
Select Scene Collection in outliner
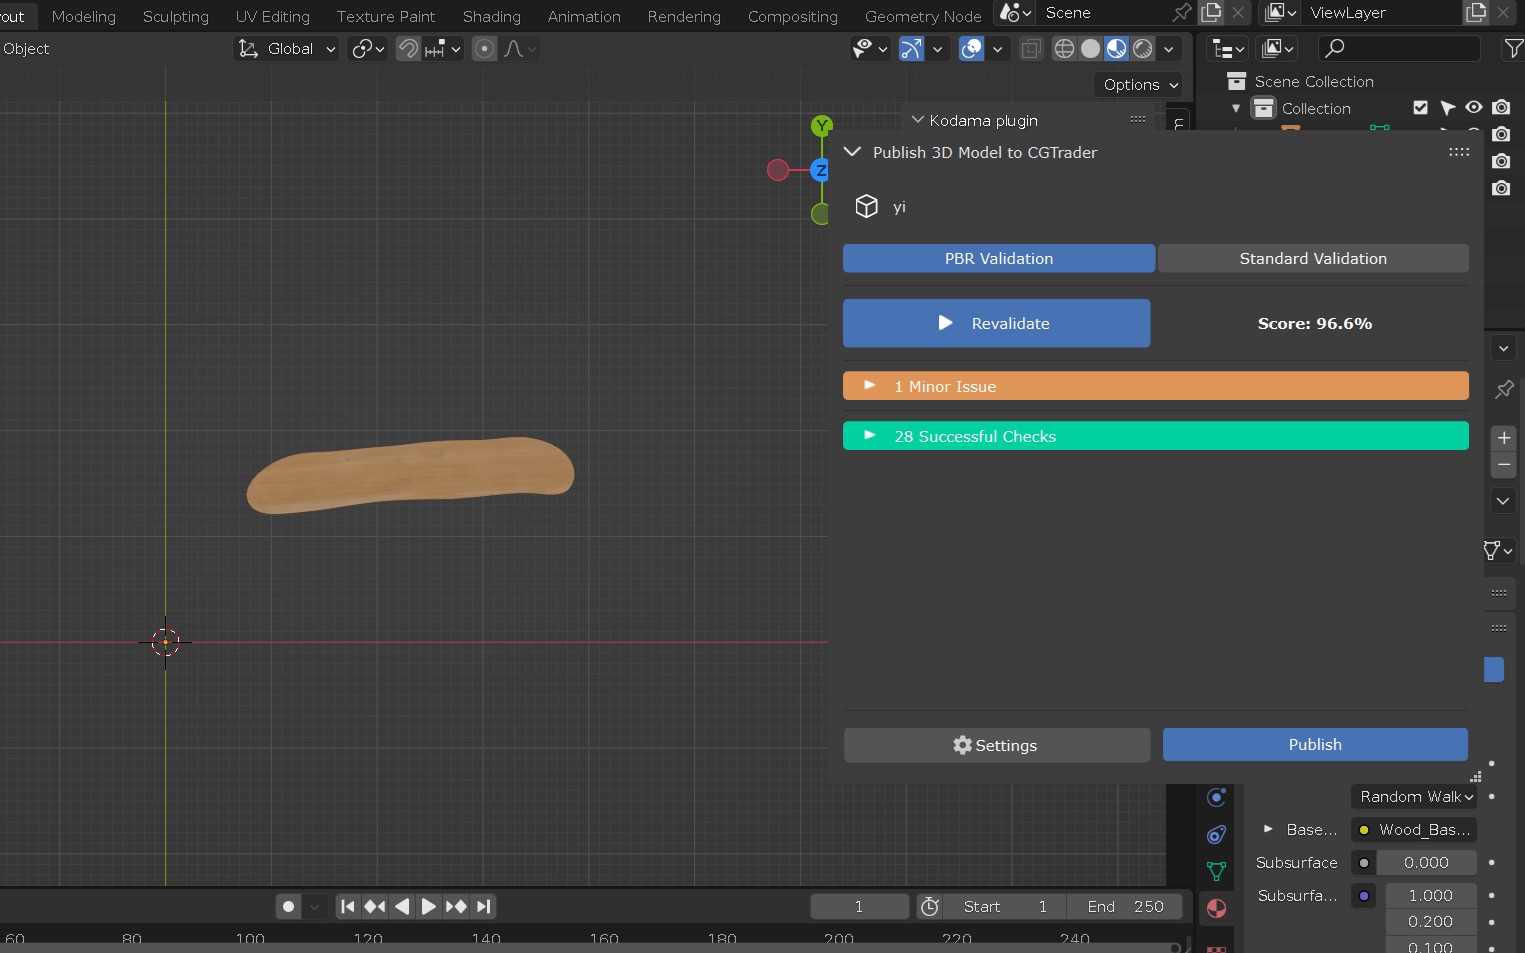coord(1314,82)
